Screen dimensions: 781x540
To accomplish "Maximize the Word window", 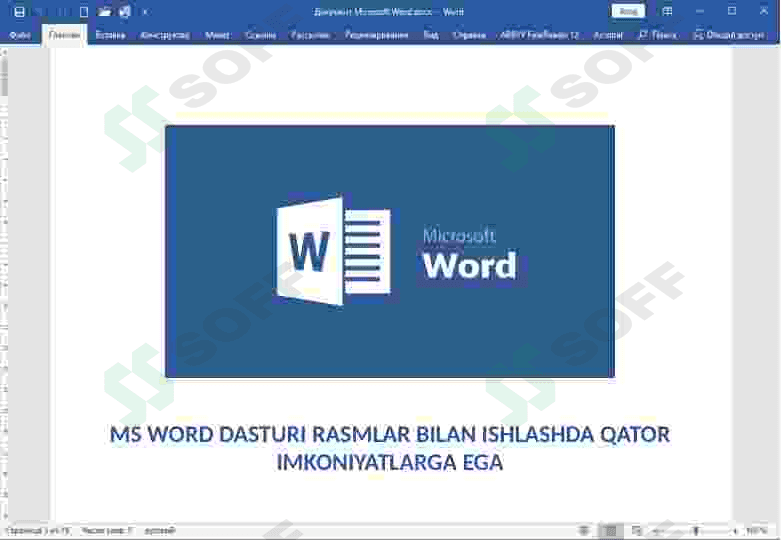I will tap(732, 11).
